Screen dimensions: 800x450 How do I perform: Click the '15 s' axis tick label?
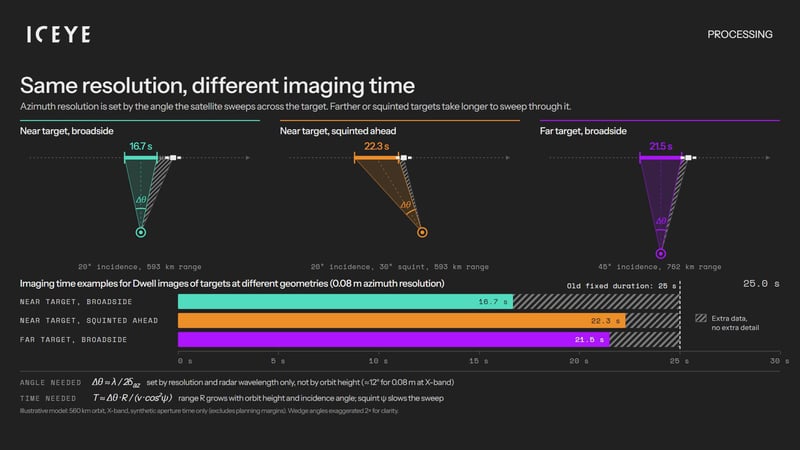(478, 361)
